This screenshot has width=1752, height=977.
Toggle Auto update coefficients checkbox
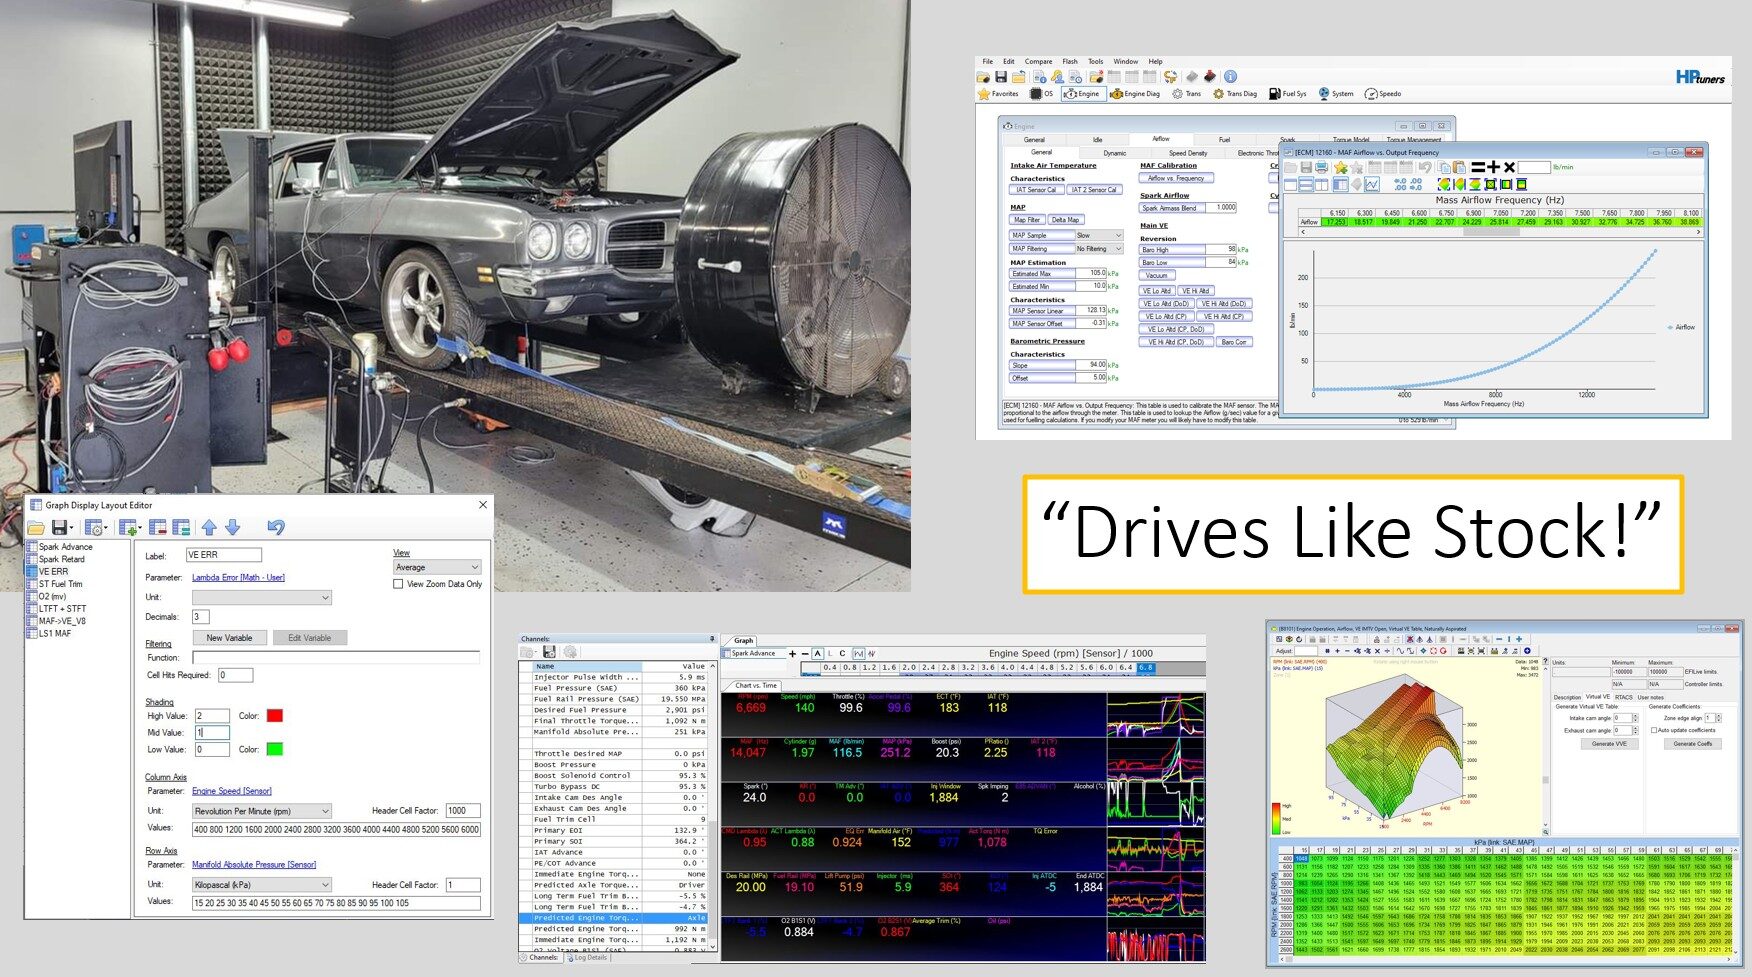1654,730
